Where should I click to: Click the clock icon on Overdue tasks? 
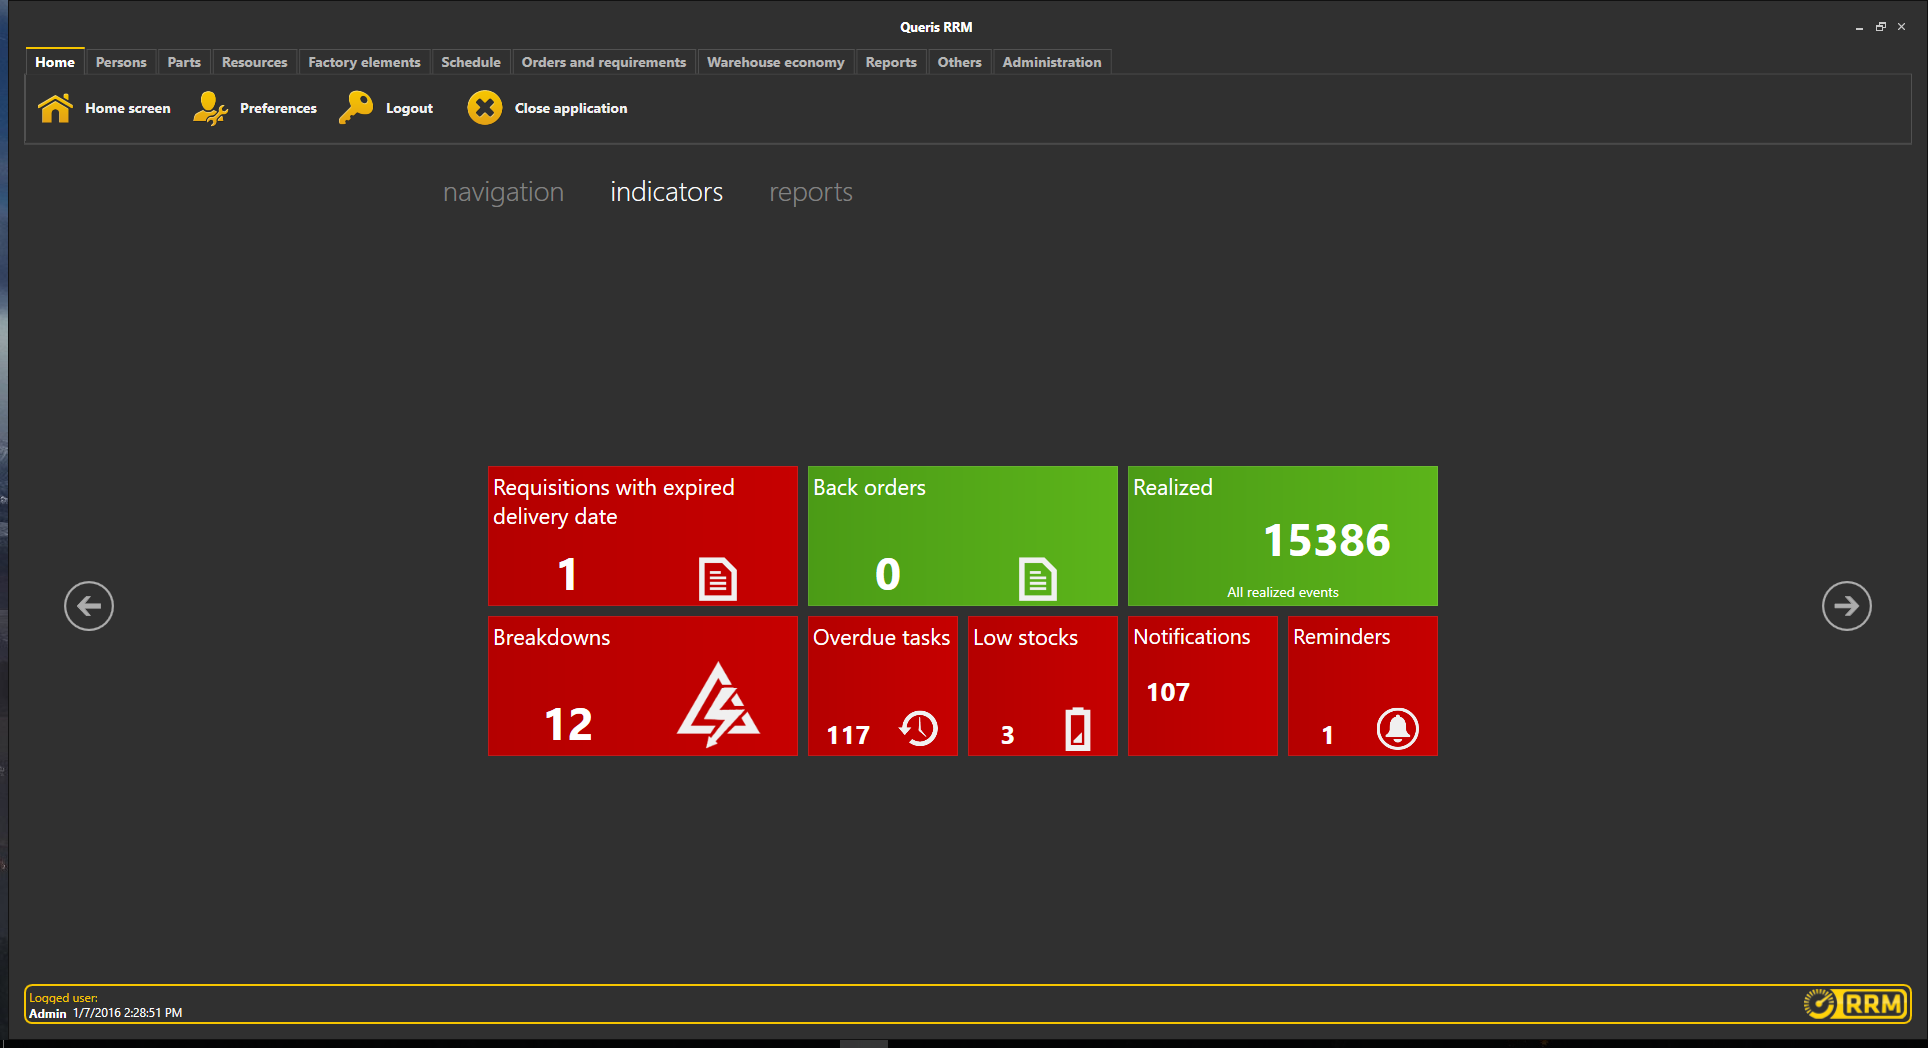pyautogui.click(x=917, y=728)
